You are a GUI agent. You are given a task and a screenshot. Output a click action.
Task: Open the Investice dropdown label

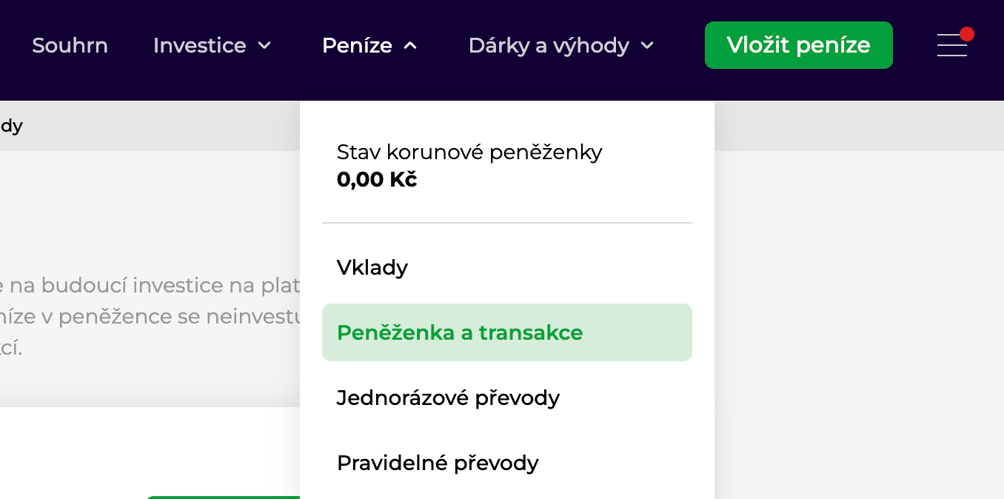tap(200, 45)
